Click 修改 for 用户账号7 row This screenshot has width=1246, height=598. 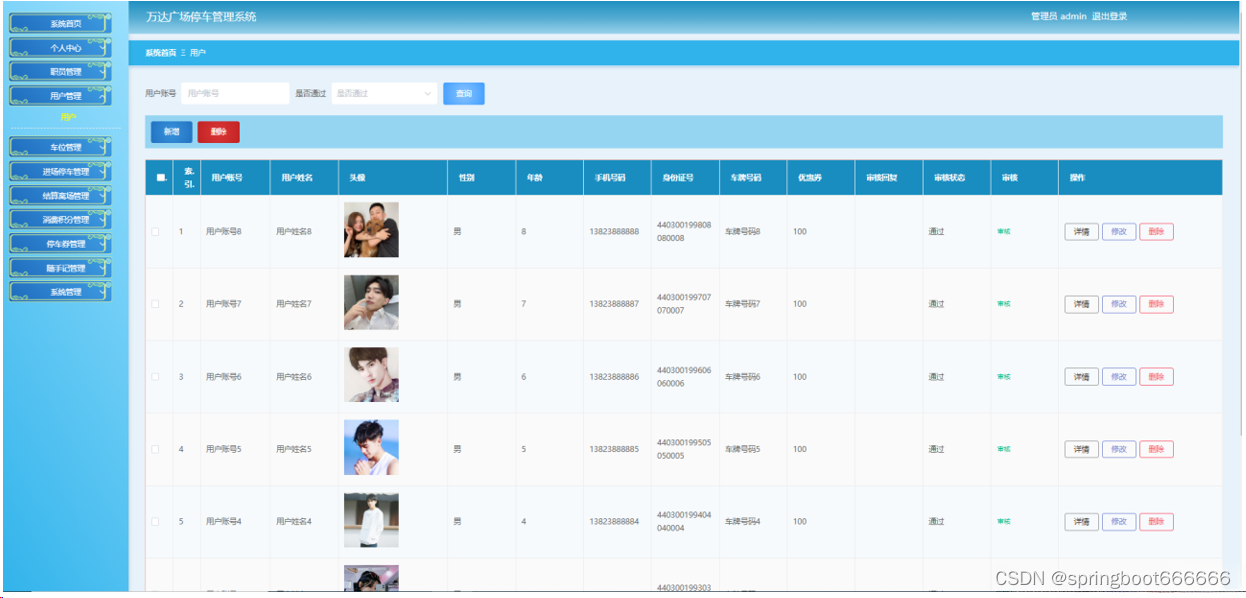[1119, 304]
